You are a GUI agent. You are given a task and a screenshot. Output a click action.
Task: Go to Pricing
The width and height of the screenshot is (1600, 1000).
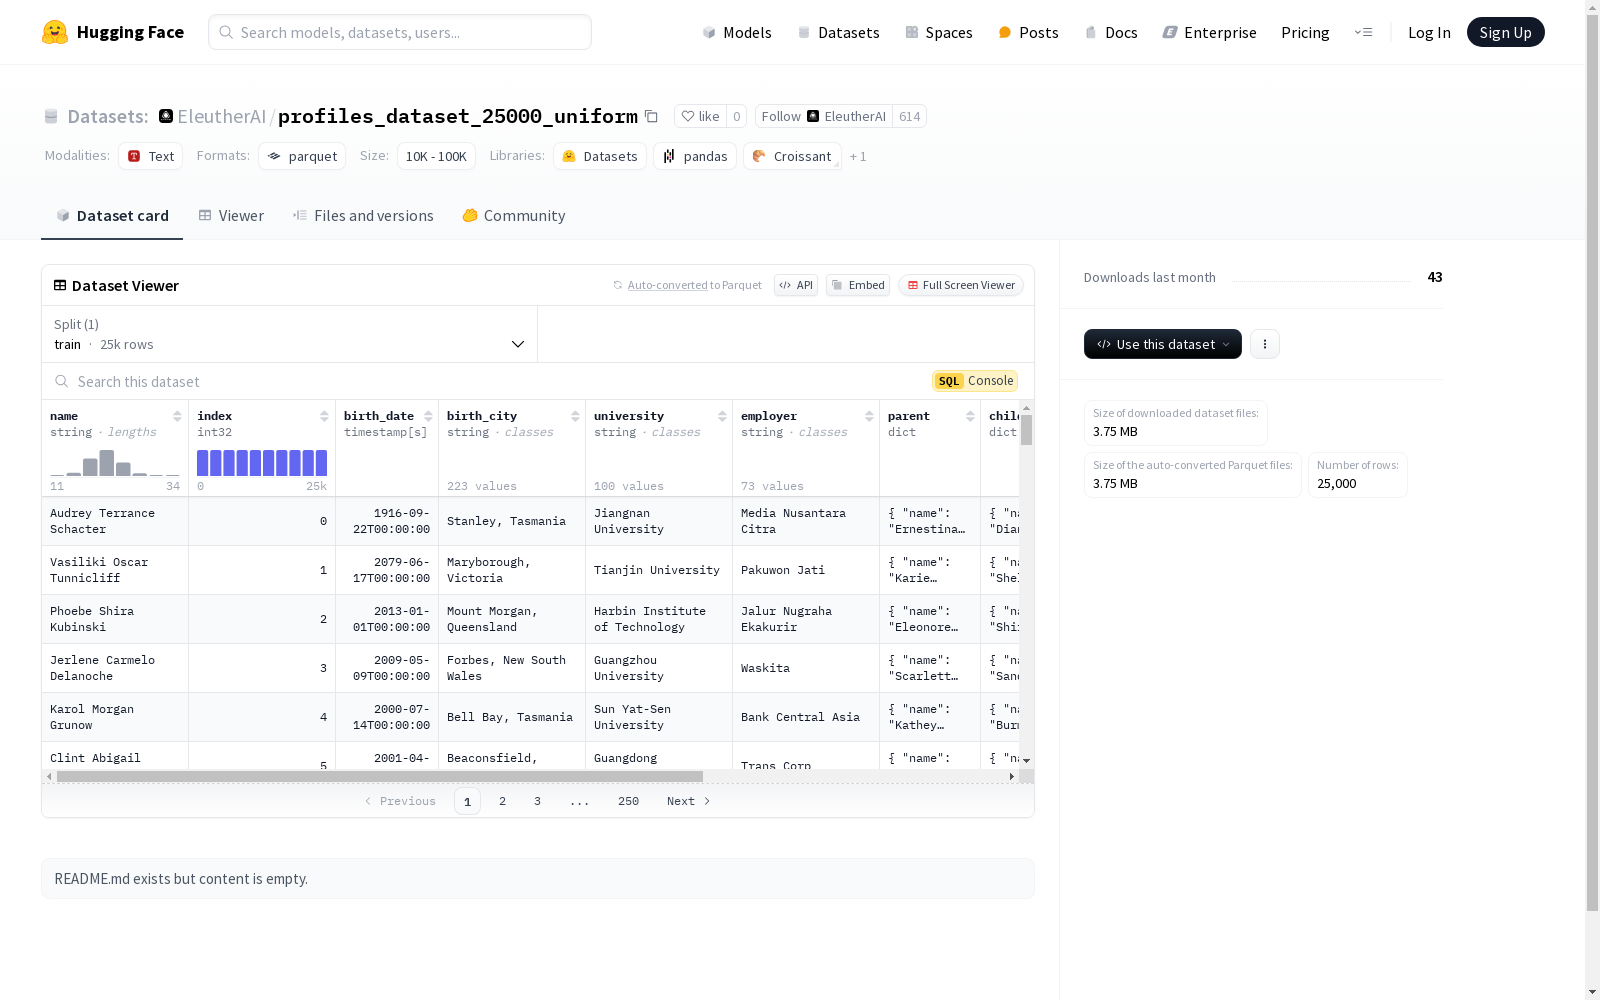(1305, 32)
